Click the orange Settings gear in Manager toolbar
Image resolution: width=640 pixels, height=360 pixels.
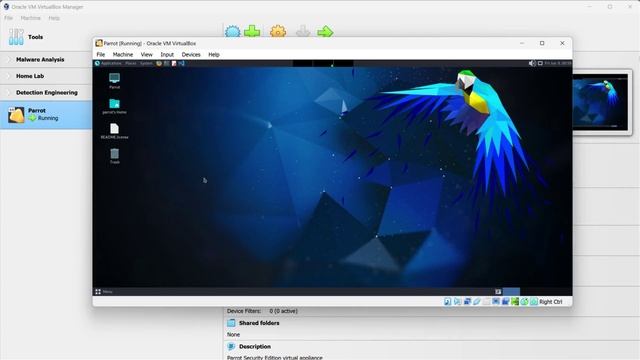tap(278, 31)
